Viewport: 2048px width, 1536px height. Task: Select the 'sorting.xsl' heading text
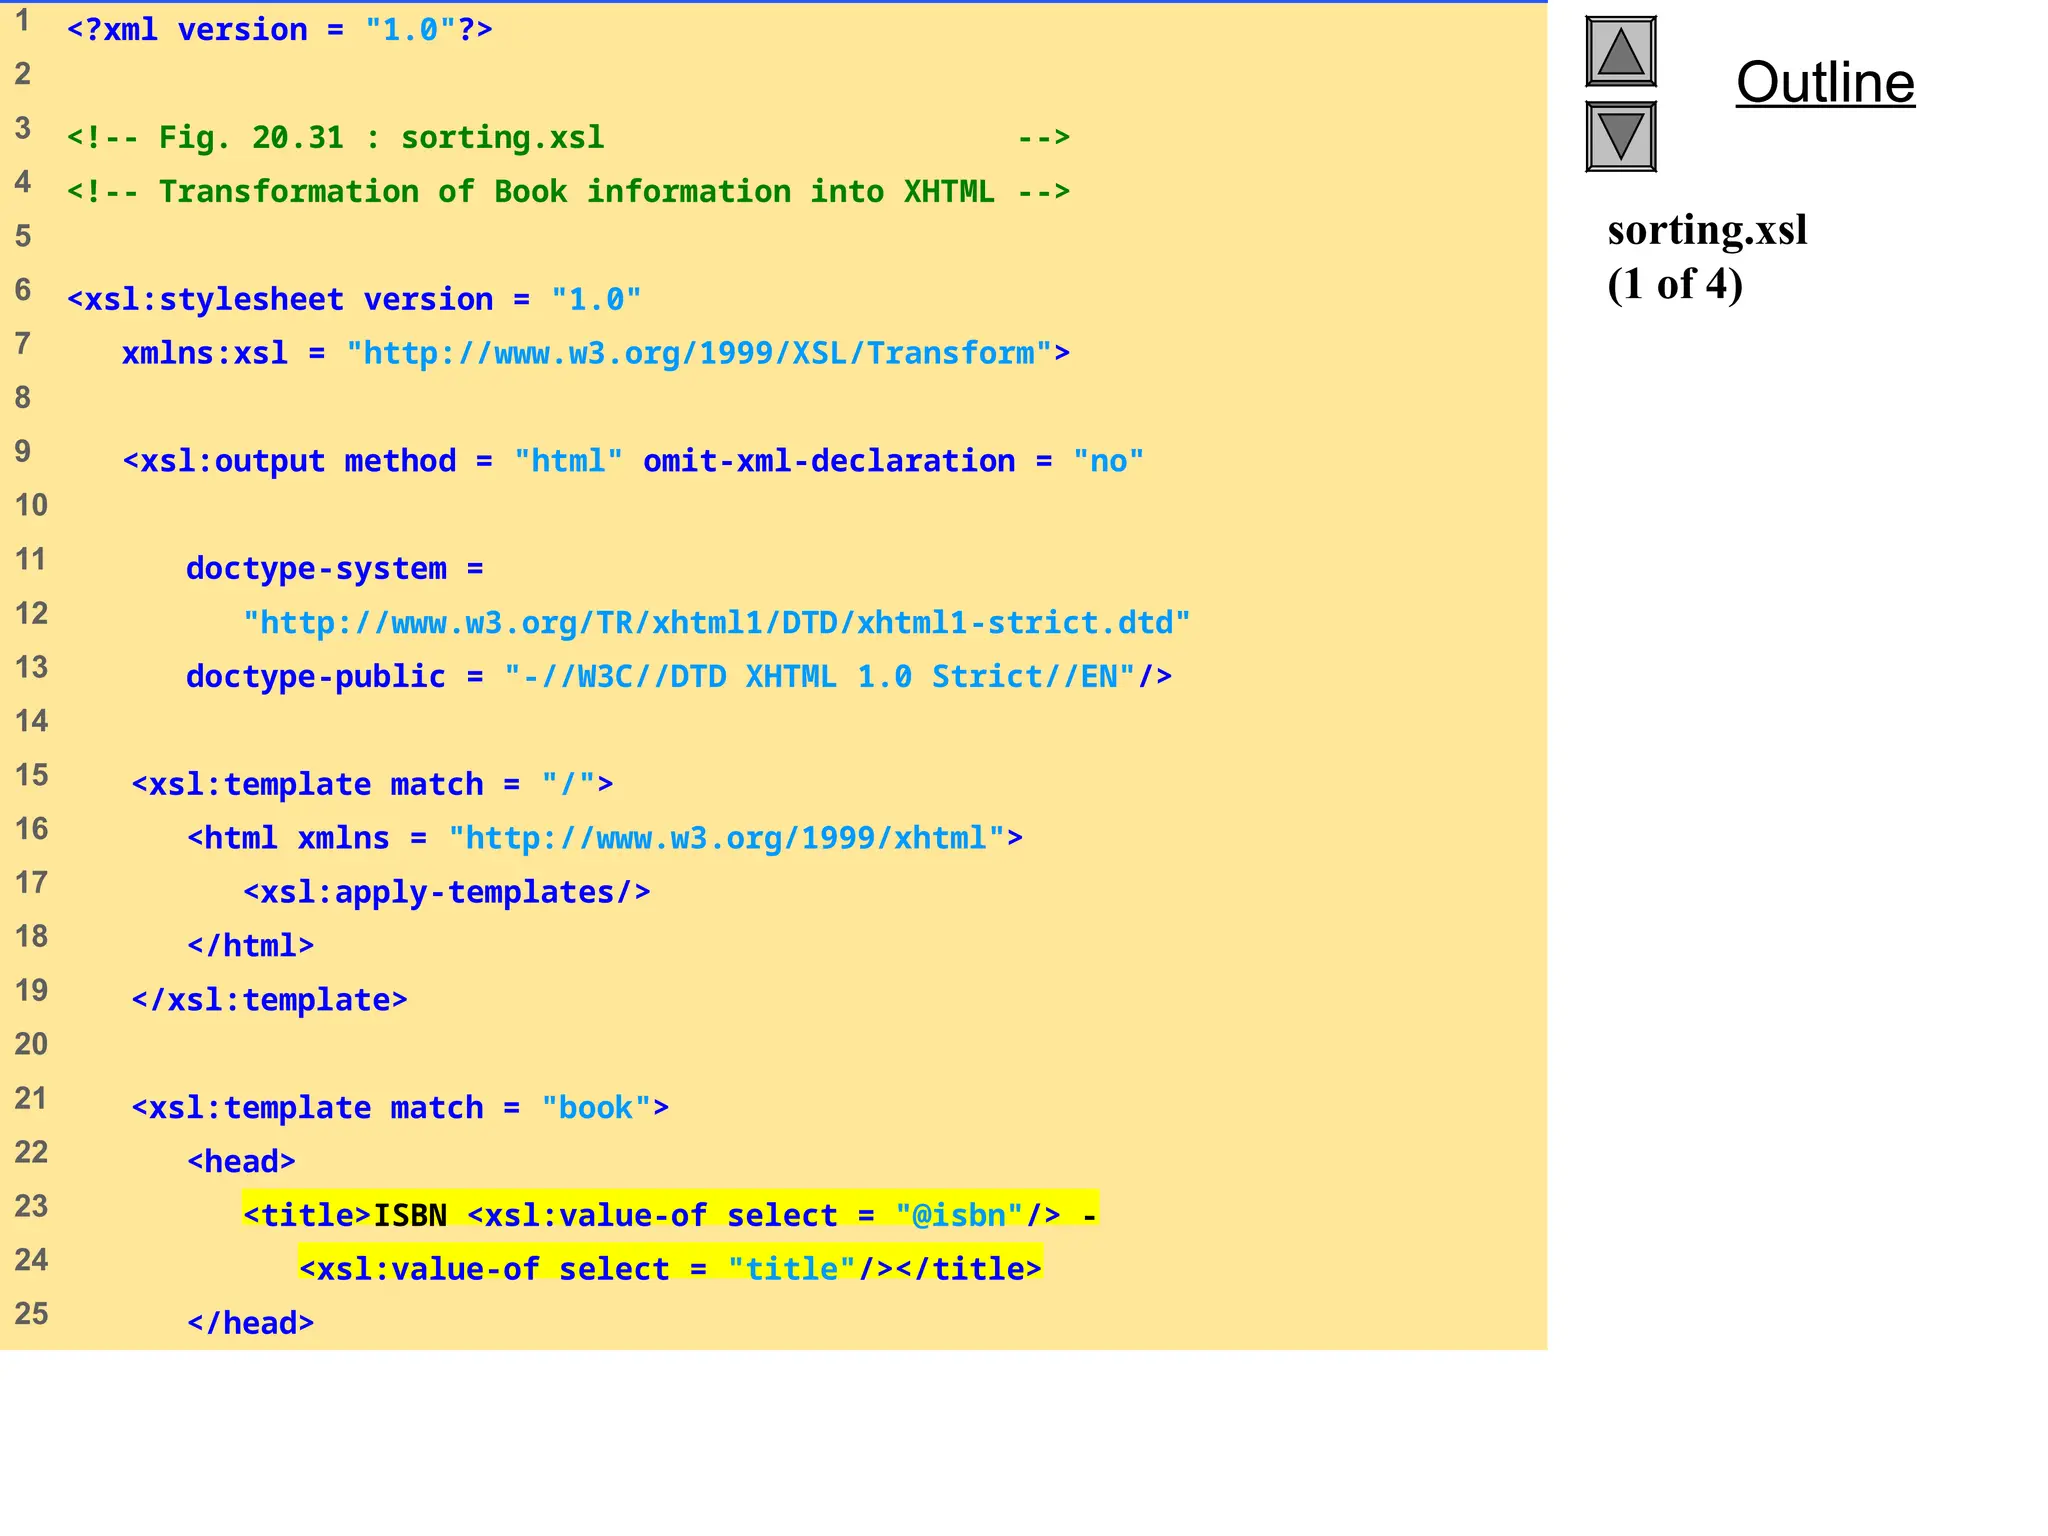click(1707, 230)
